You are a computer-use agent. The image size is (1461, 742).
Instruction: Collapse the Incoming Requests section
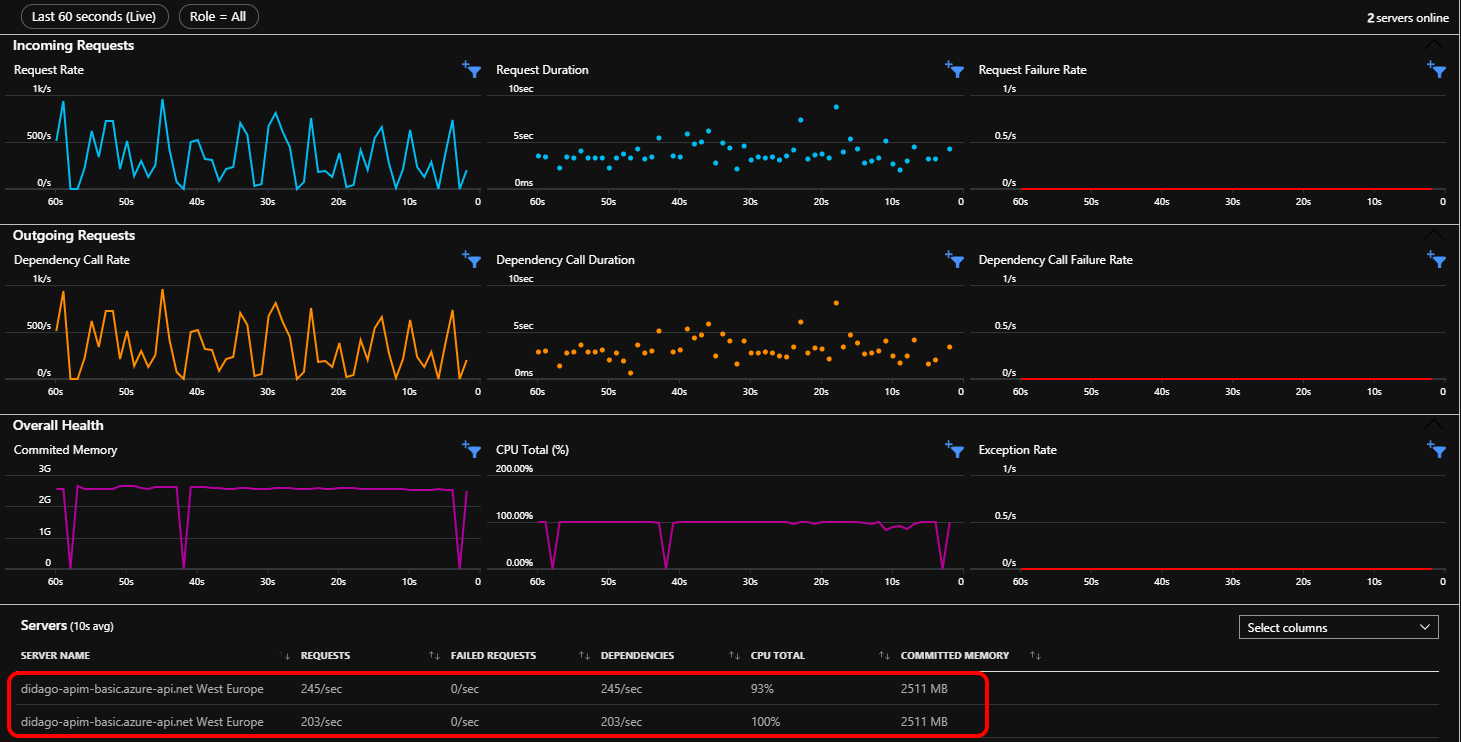point(1433,45)
